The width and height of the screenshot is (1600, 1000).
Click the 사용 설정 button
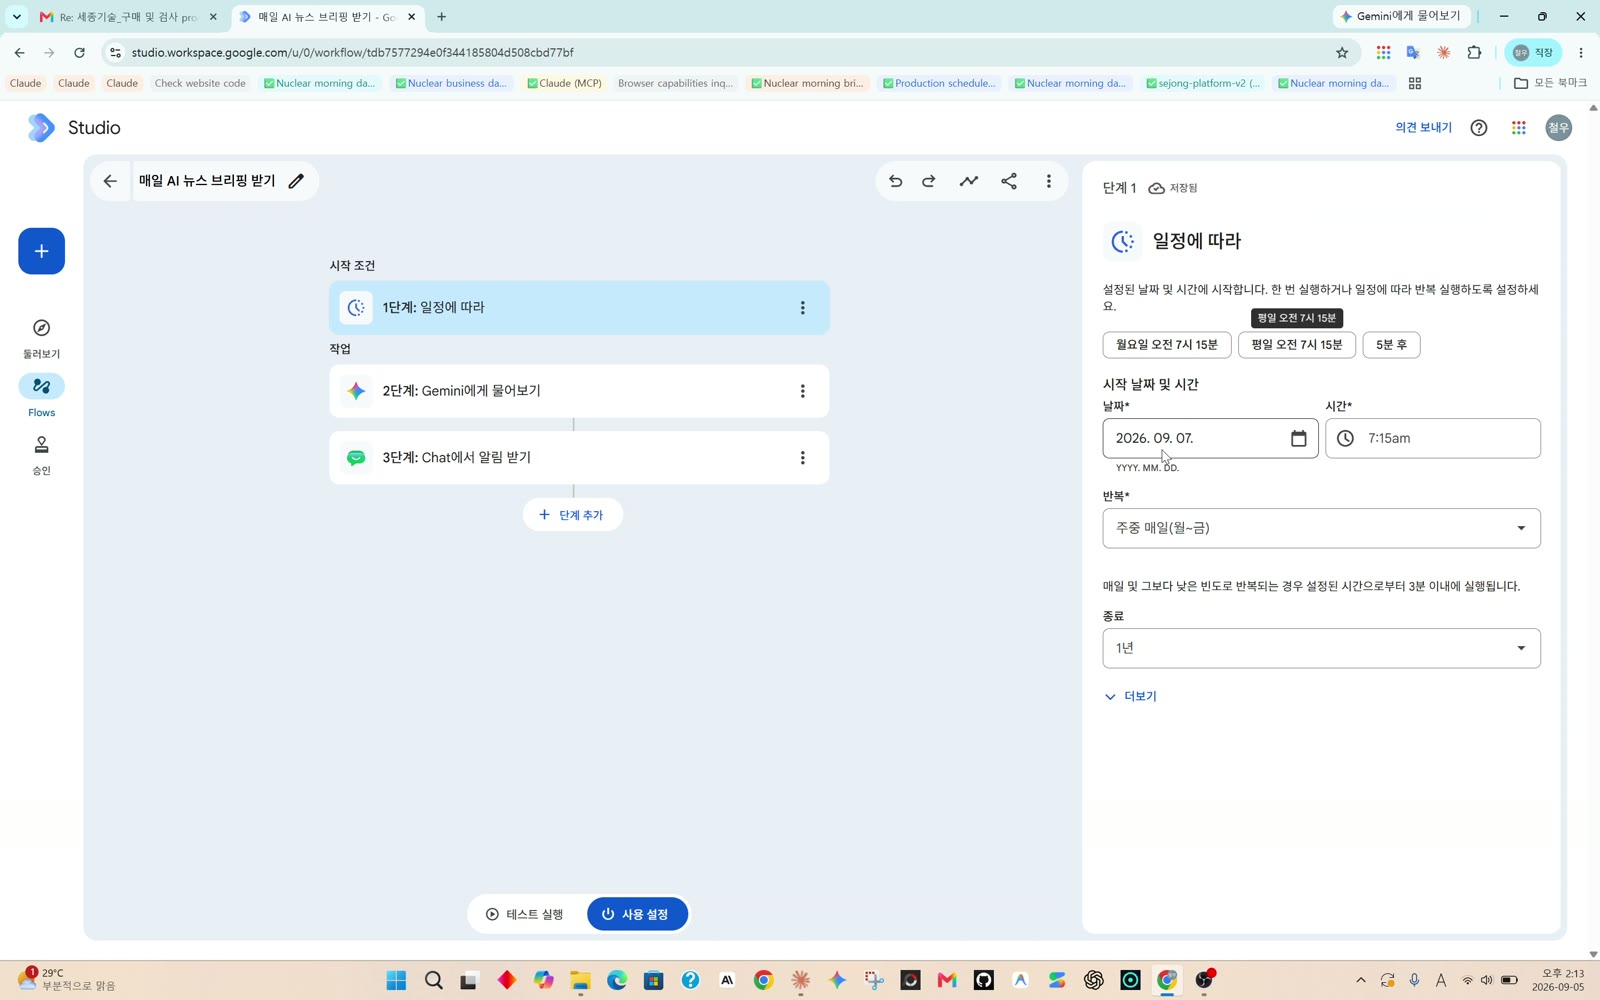click(x=637, y=914)
